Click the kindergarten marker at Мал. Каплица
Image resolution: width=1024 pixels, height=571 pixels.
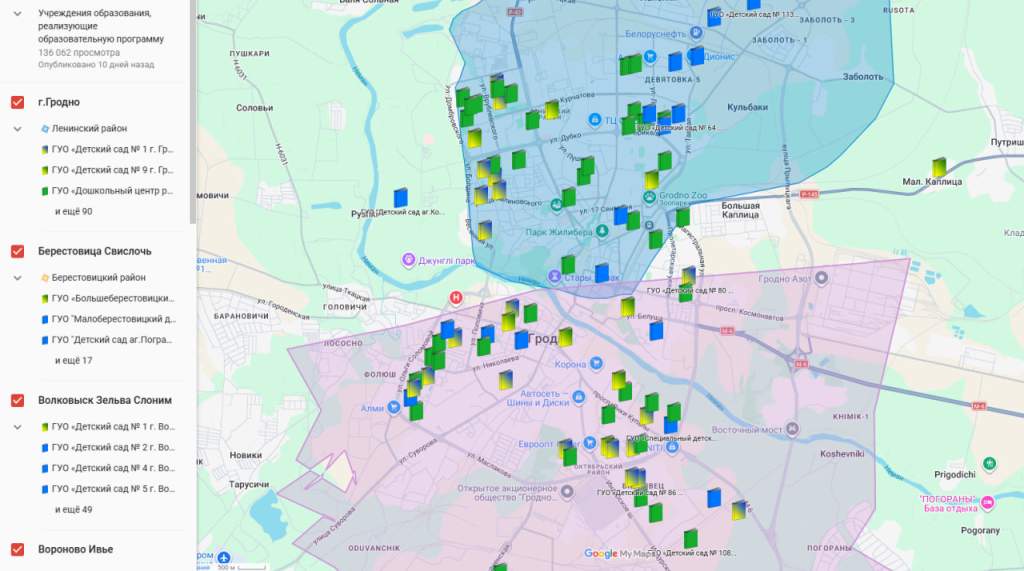(939, 167)
